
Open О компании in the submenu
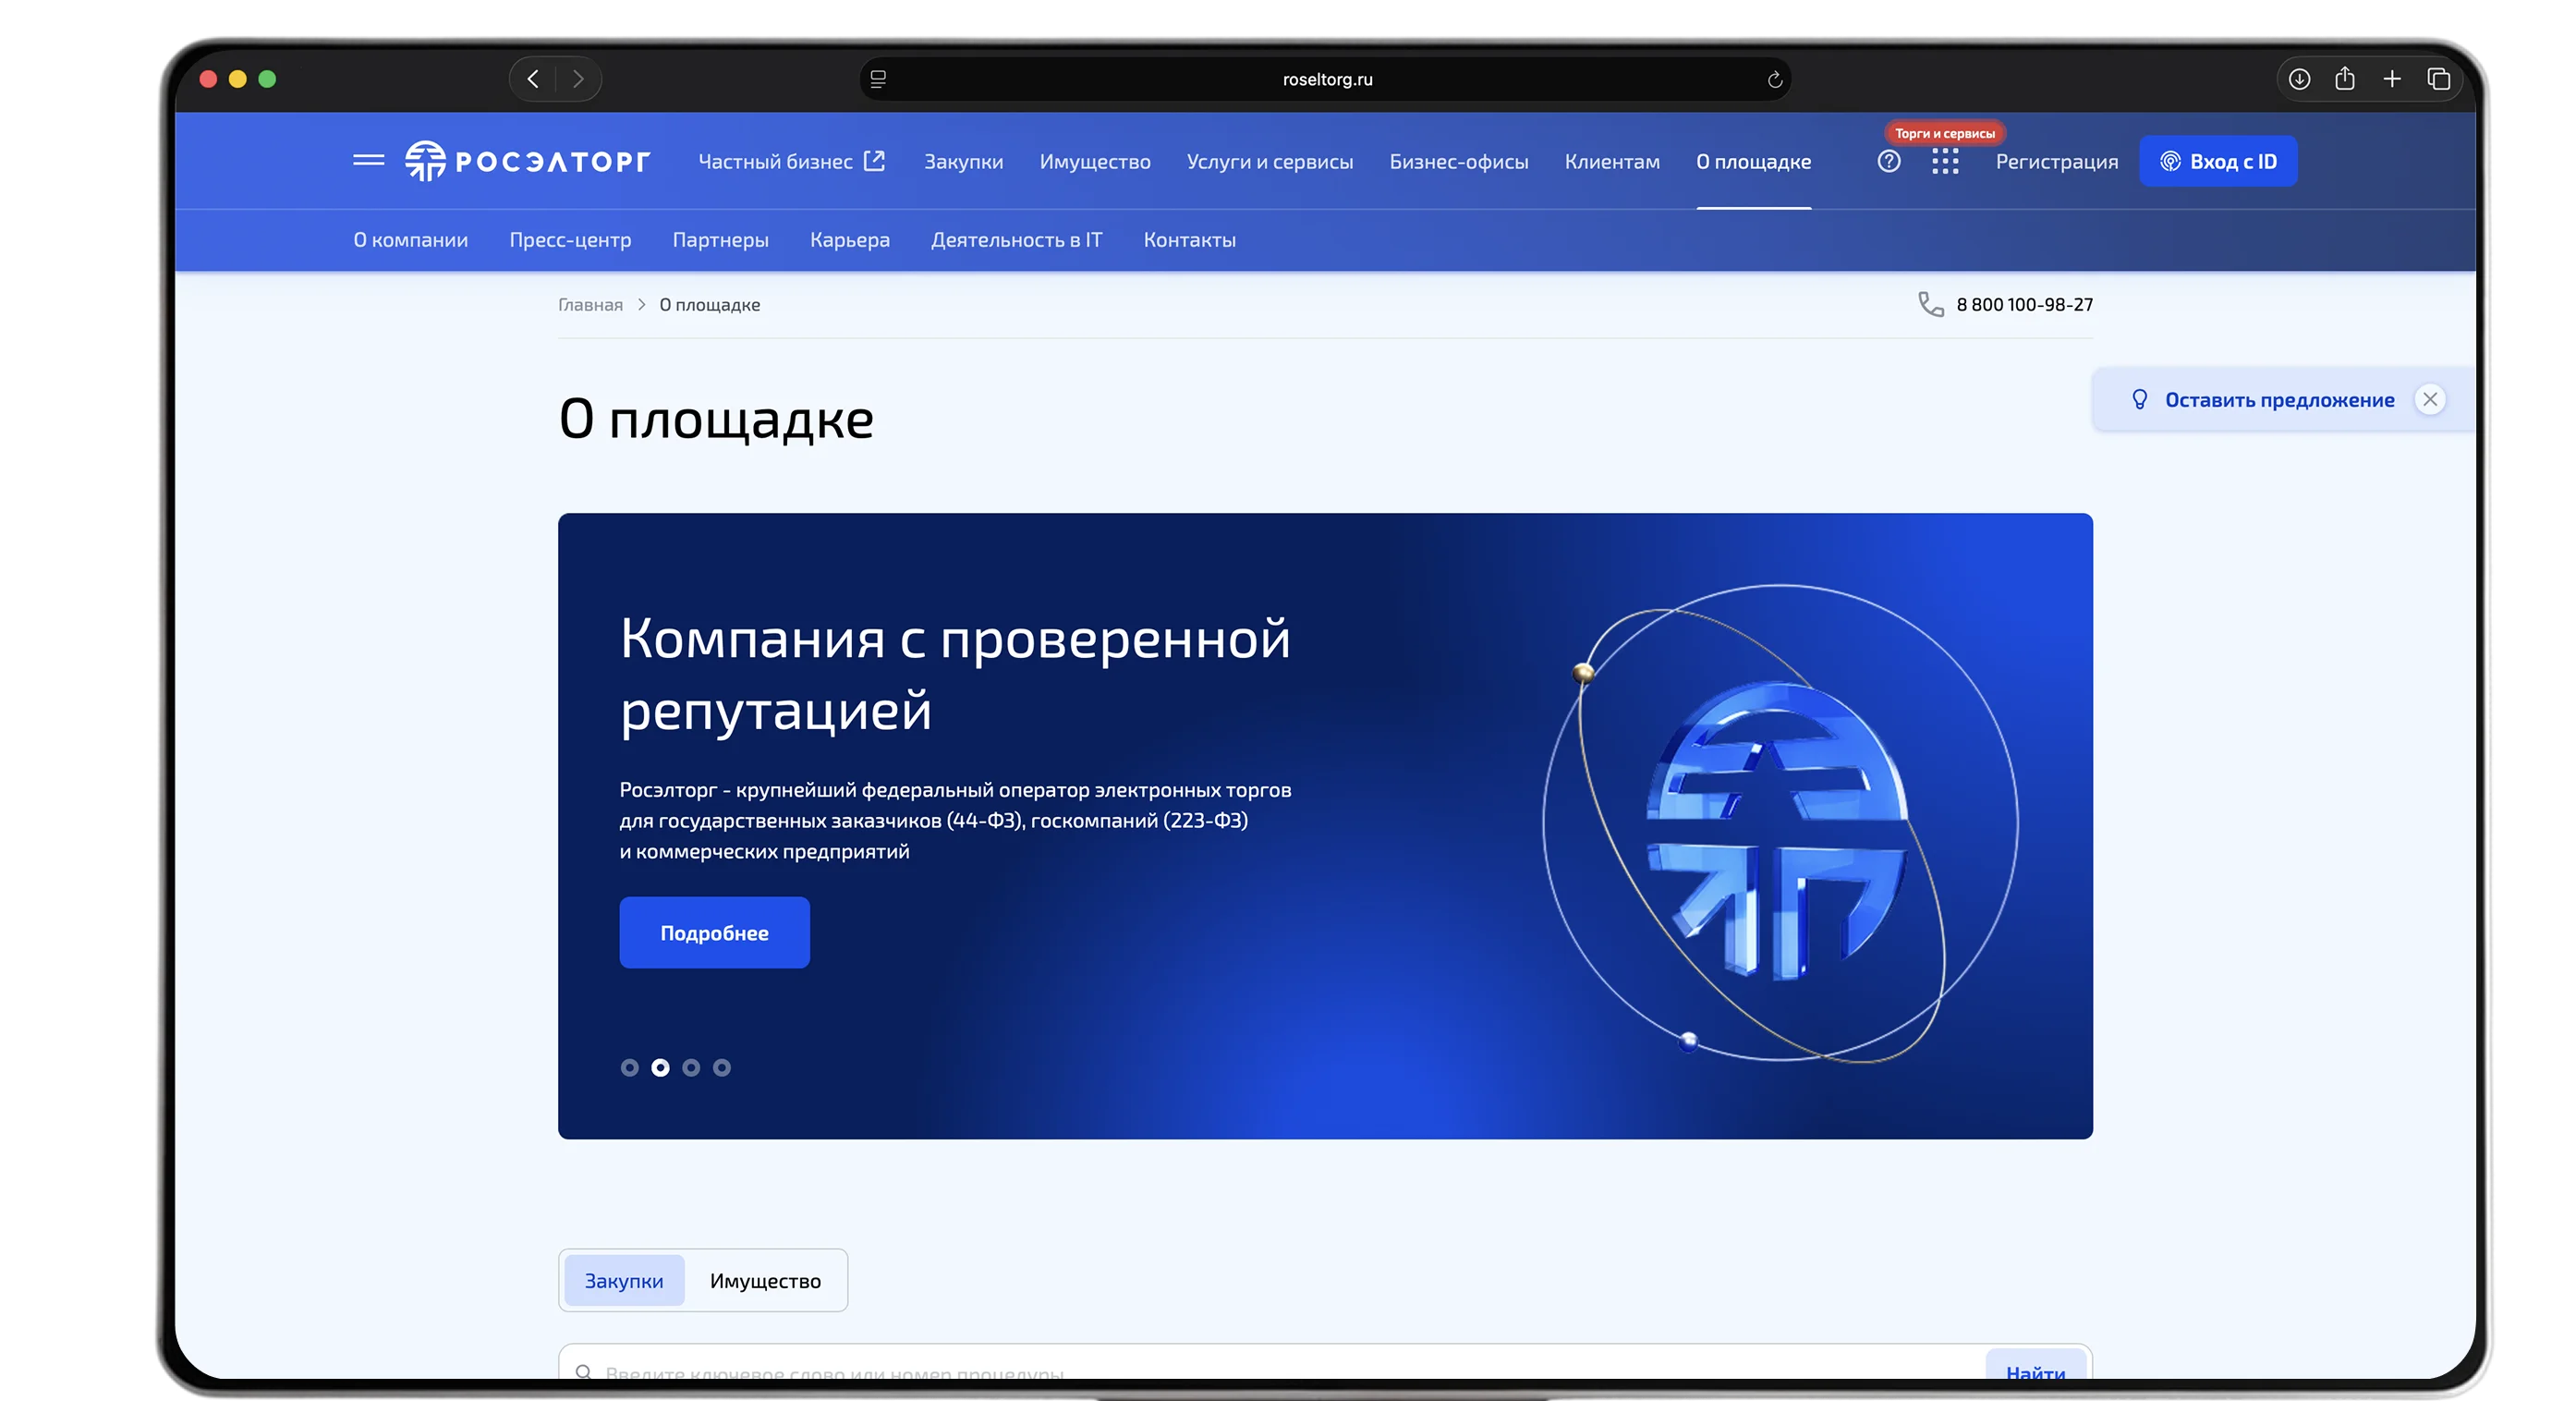(x=410, y=239)
